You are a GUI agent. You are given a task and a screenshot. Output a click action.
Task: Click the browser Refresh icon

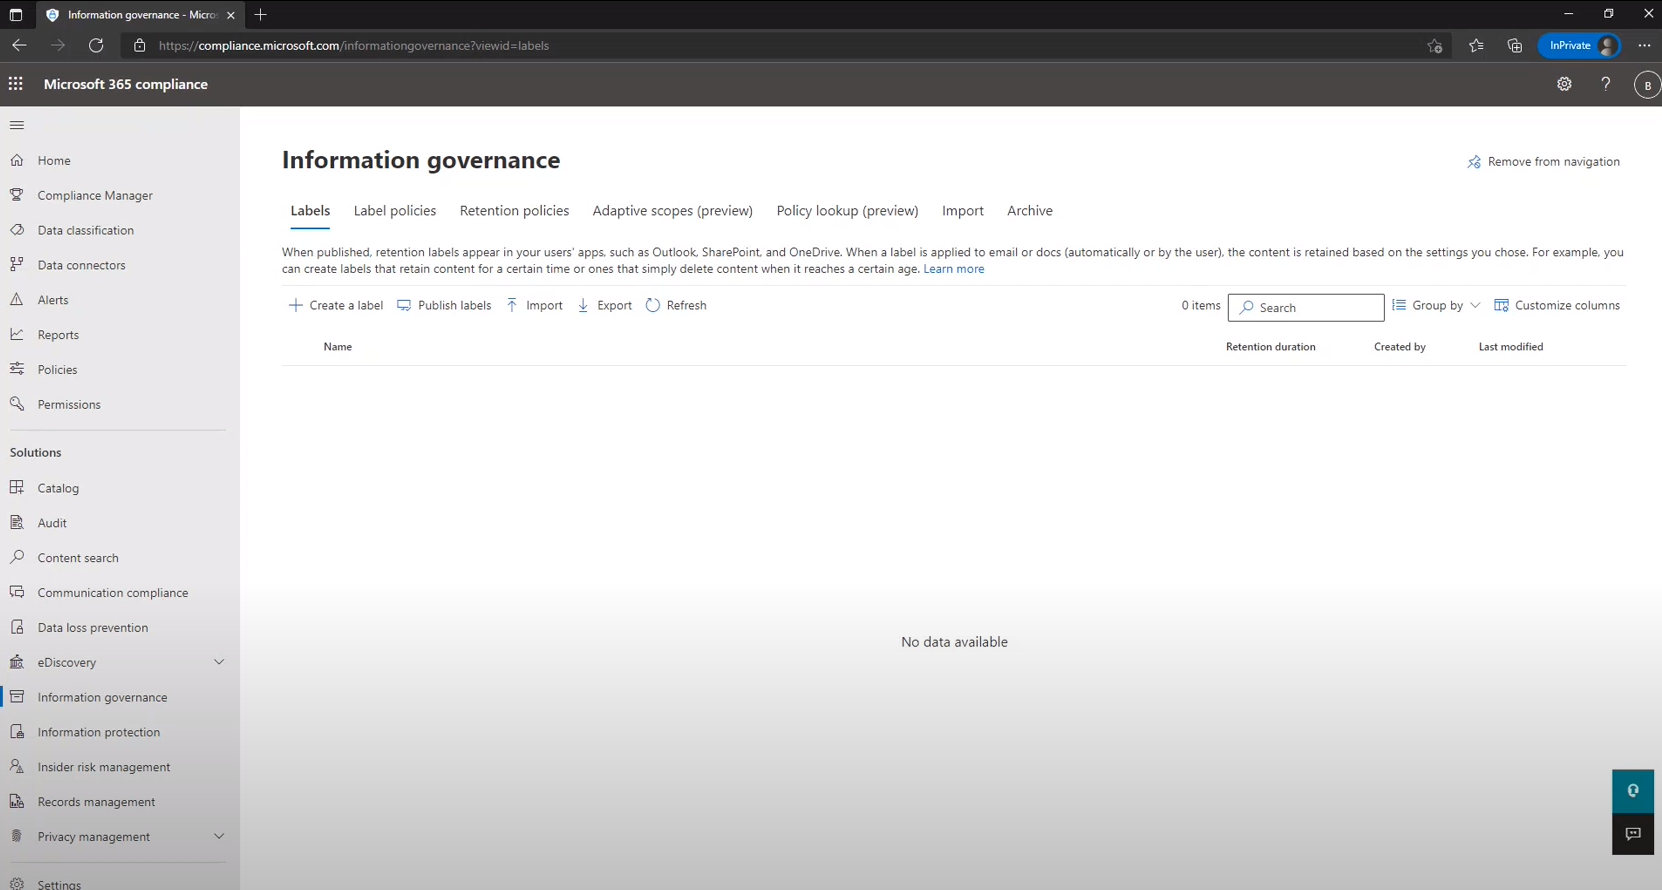pos(96,45)
